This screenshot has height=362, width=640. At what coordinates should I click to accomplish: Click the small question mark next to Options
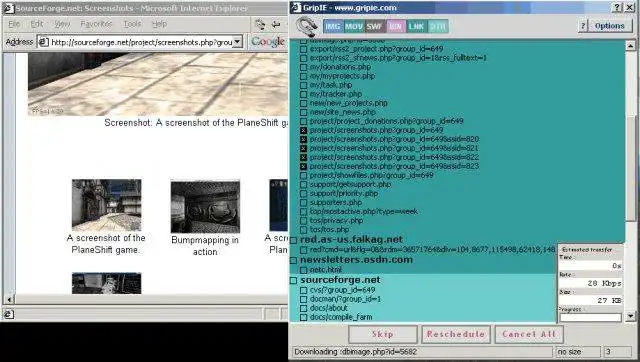point(583,26)
